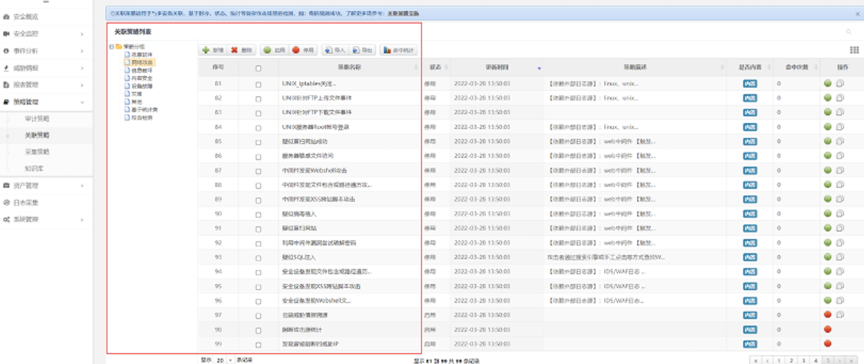Click the green plus 新增 button
The width and height of the screenshot is (864, 364).
coord(213,50)
